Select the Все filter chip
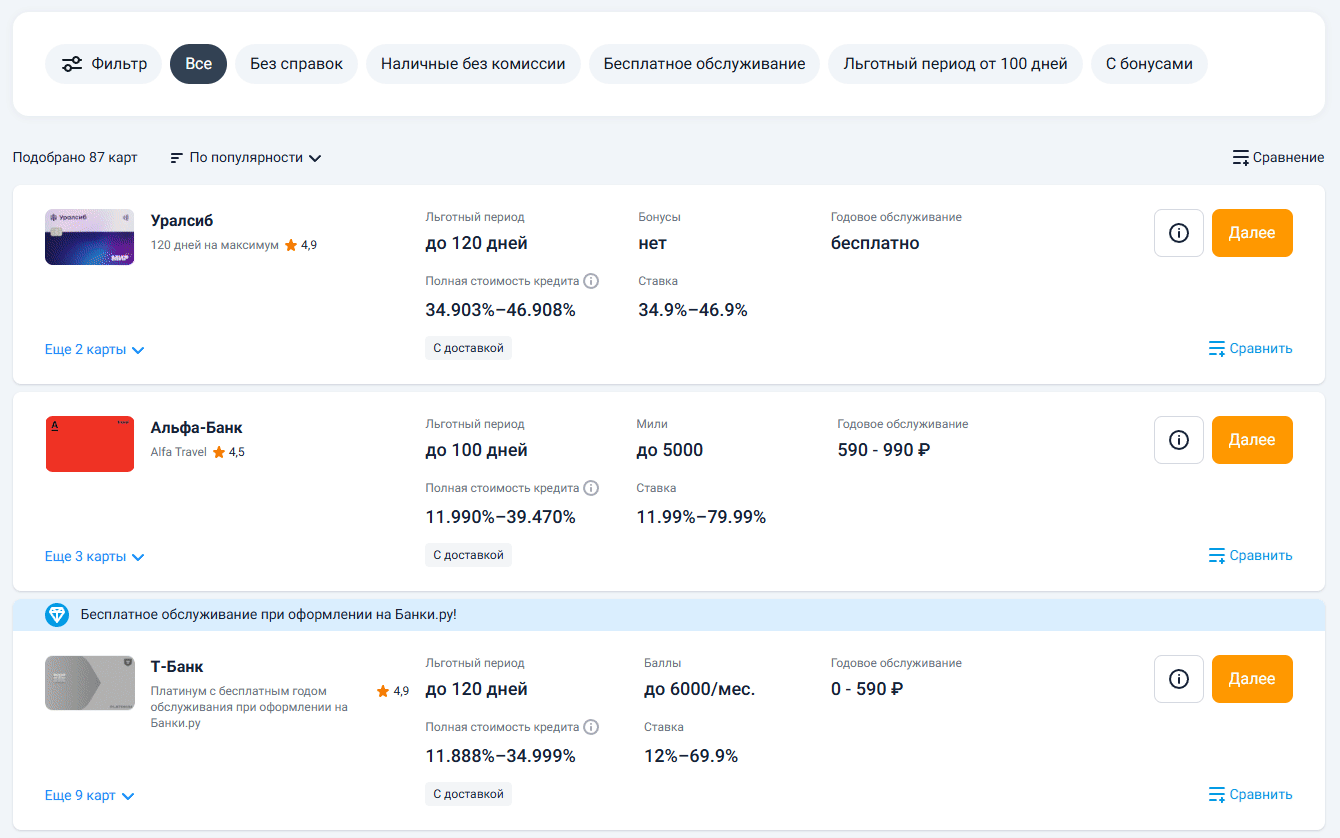Screen dimensions: 1340x838 [x=198, y=64]
